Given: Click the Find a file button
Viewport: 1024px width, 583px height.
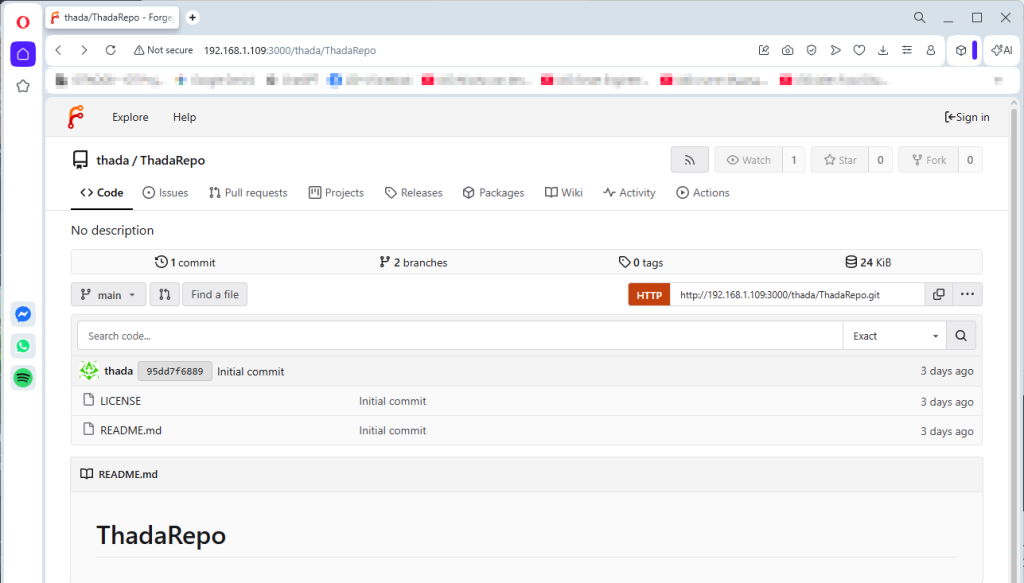Looking at the screenshot, I should pos(215,295).
